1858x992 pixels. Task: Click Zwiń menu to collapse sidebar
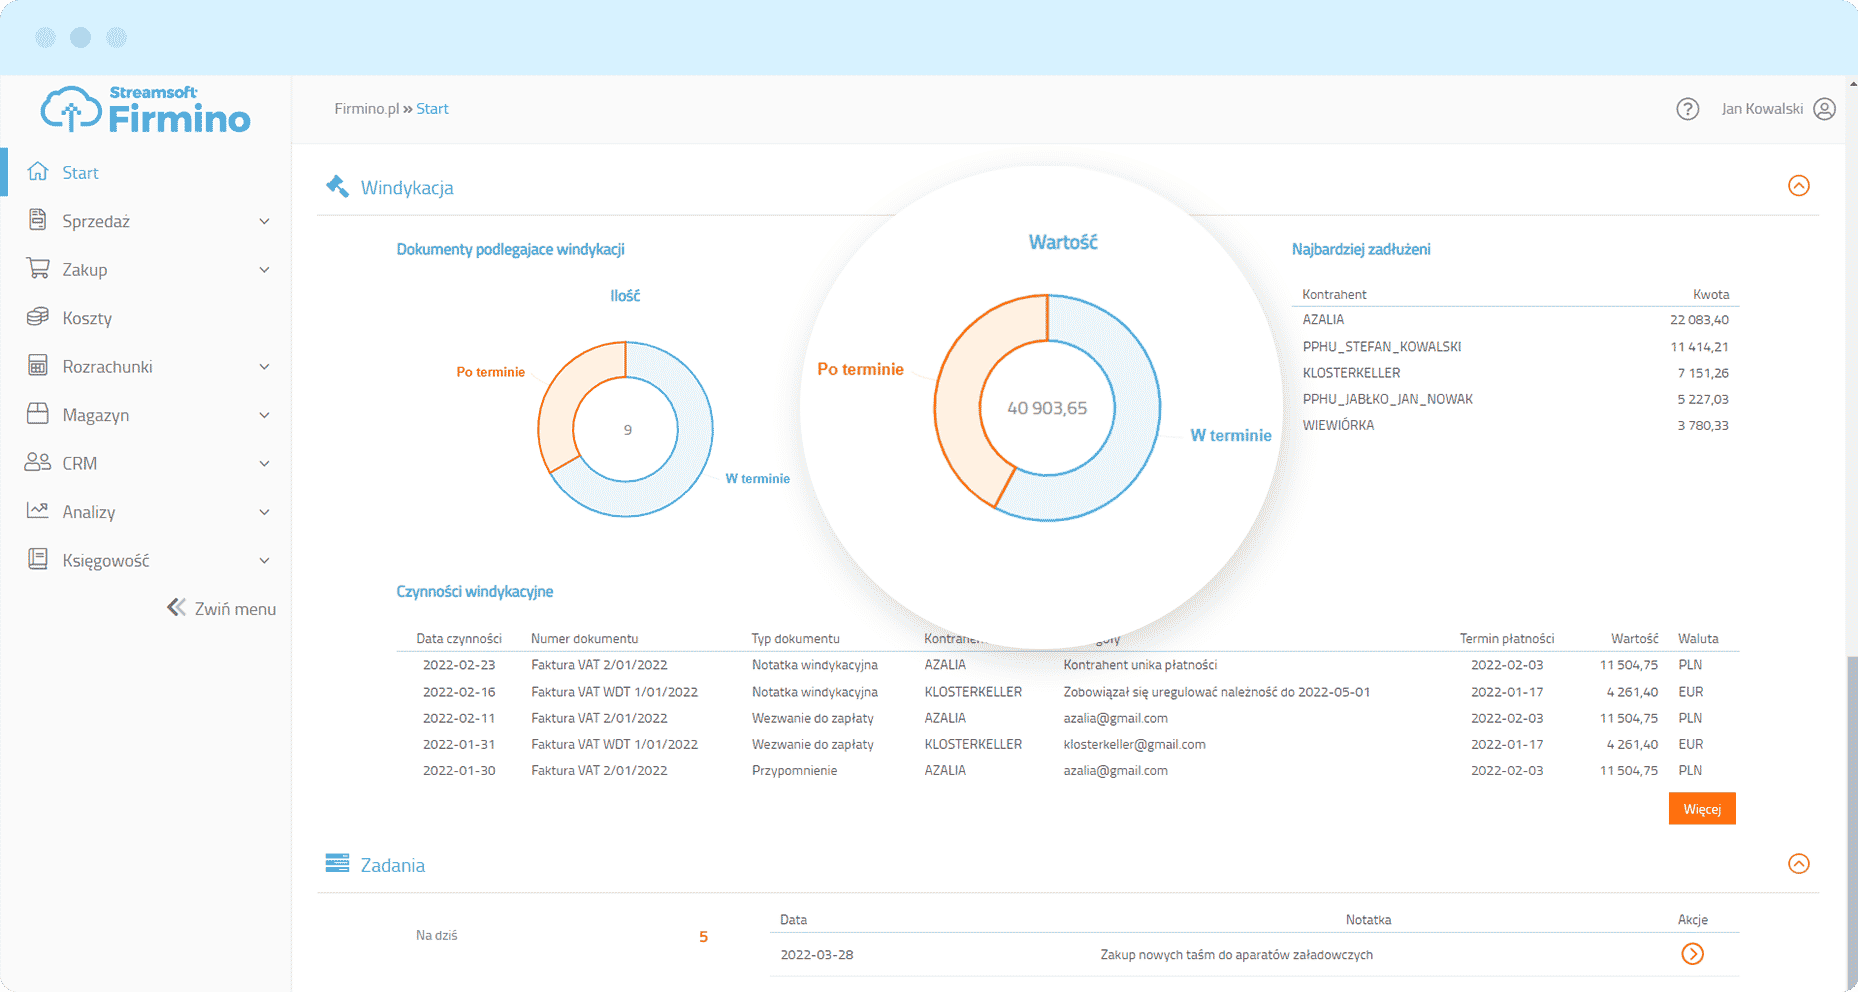235,608
